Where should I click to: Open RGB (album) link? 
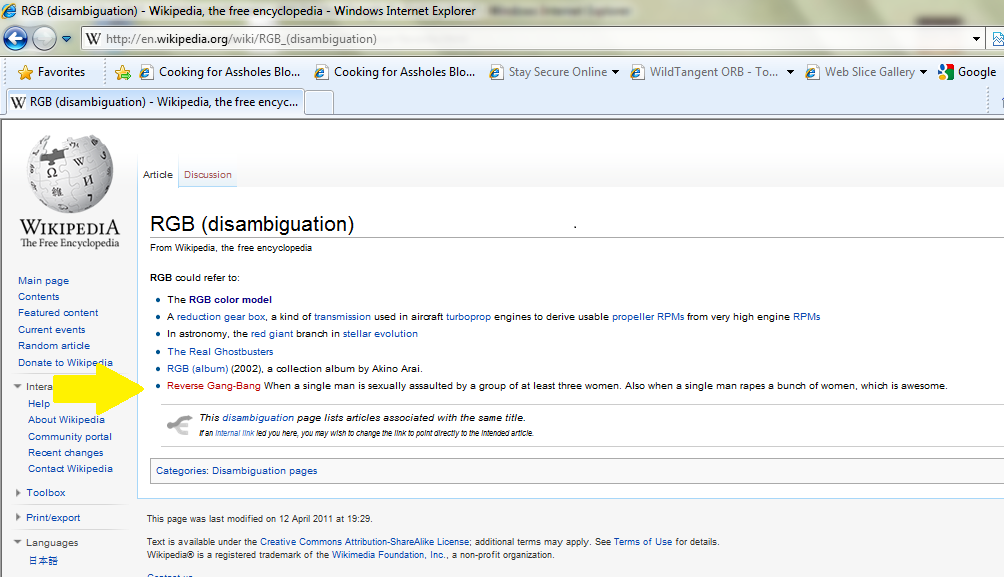197,368
